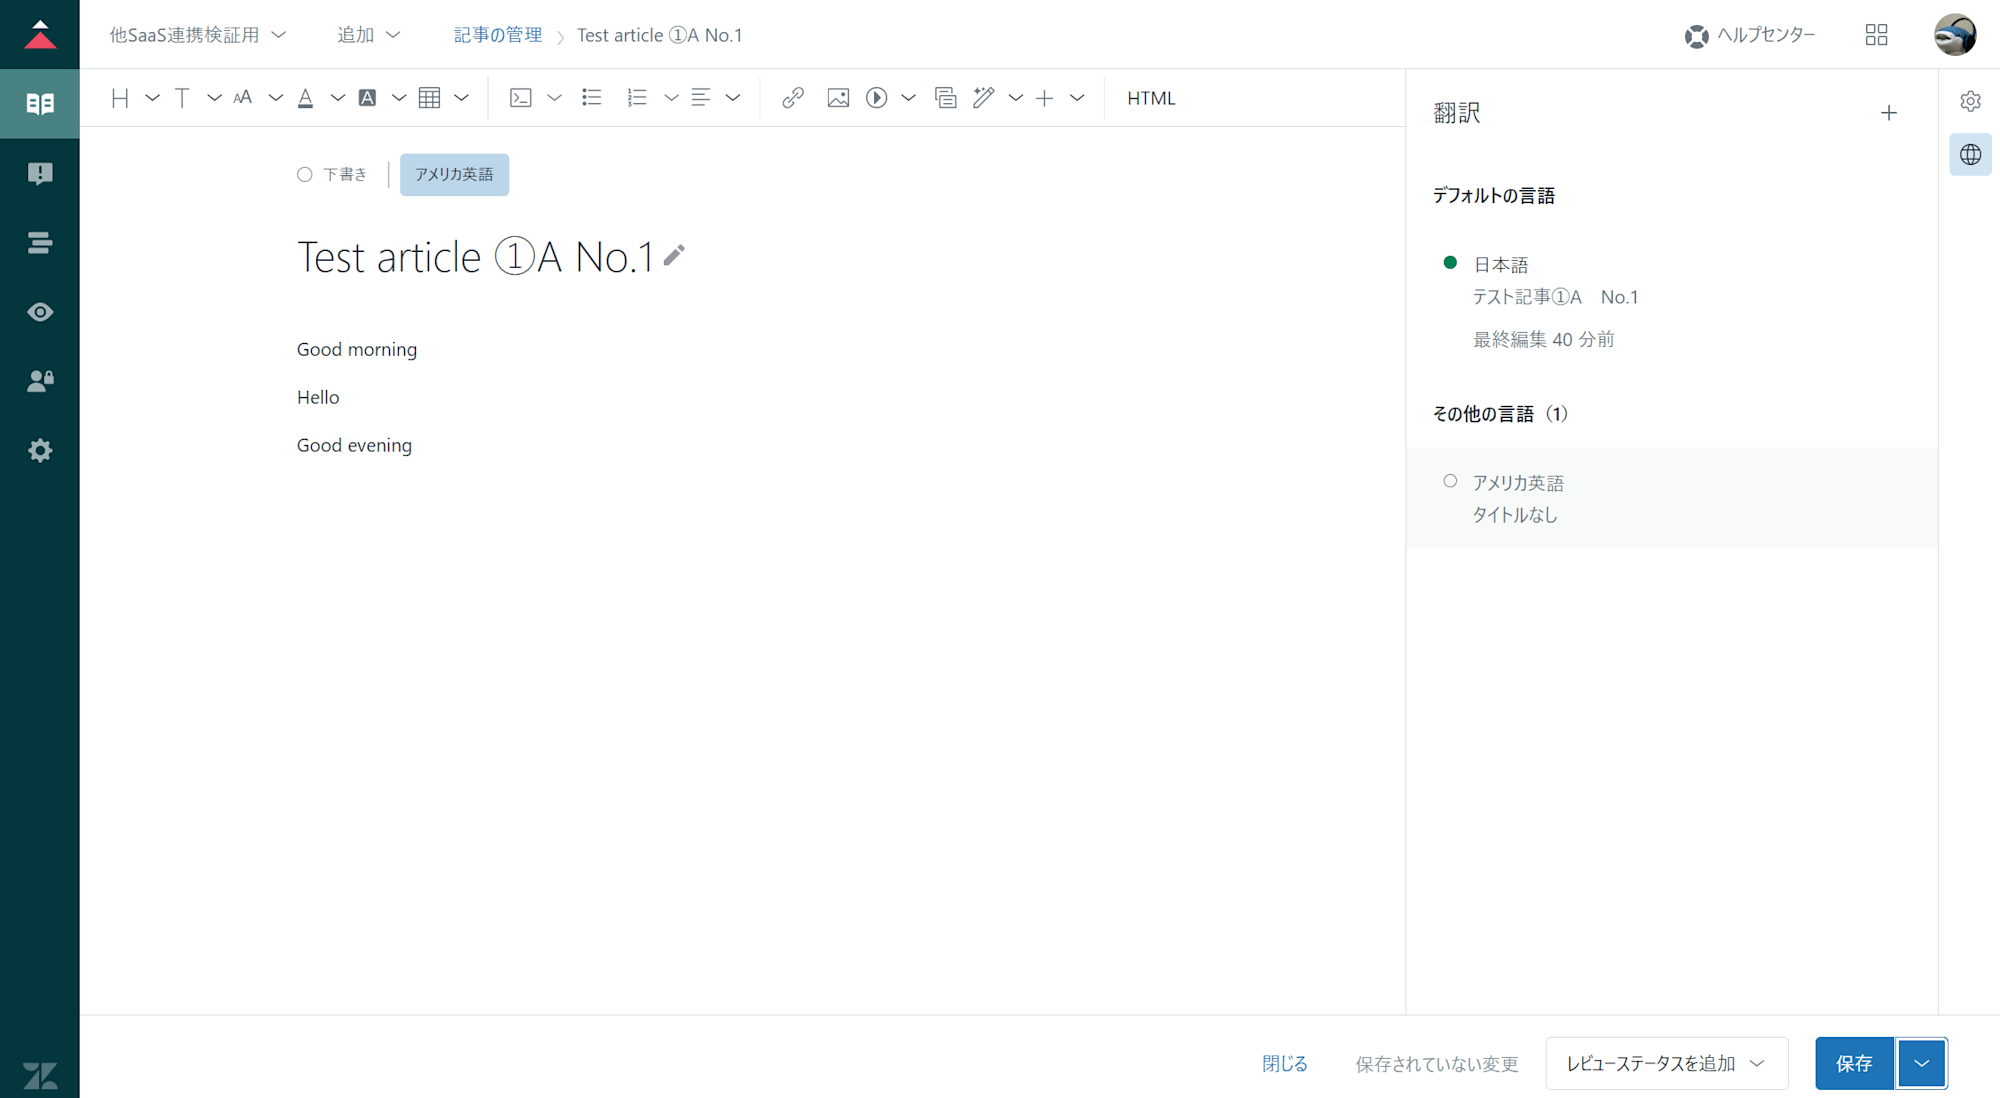The width and height of the screenshot is (2000, 1098).
Task: Expand the text style T dropdown arrow
Action: 214,98
